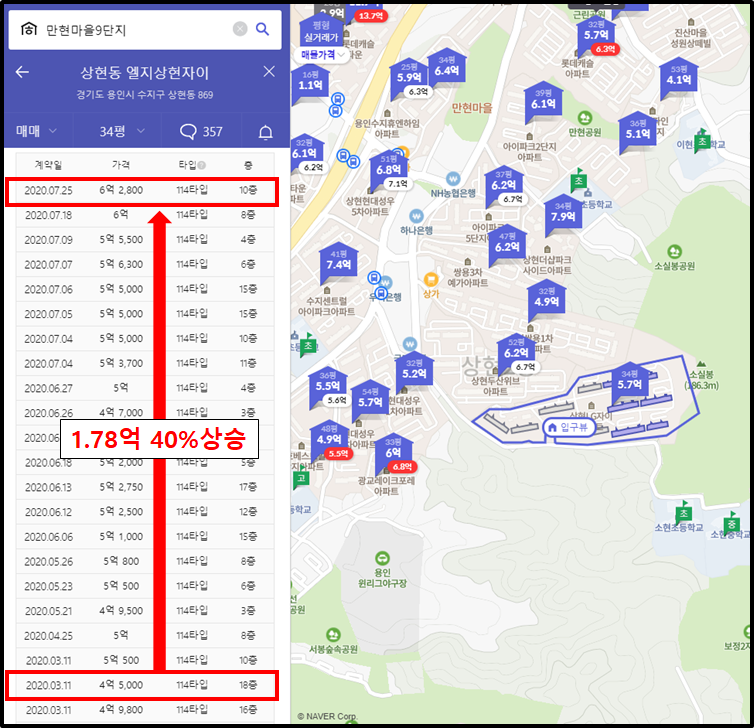Click the 소실봉공원 park icon
Viewport: 754px width, 728px height.
(674, 251)
